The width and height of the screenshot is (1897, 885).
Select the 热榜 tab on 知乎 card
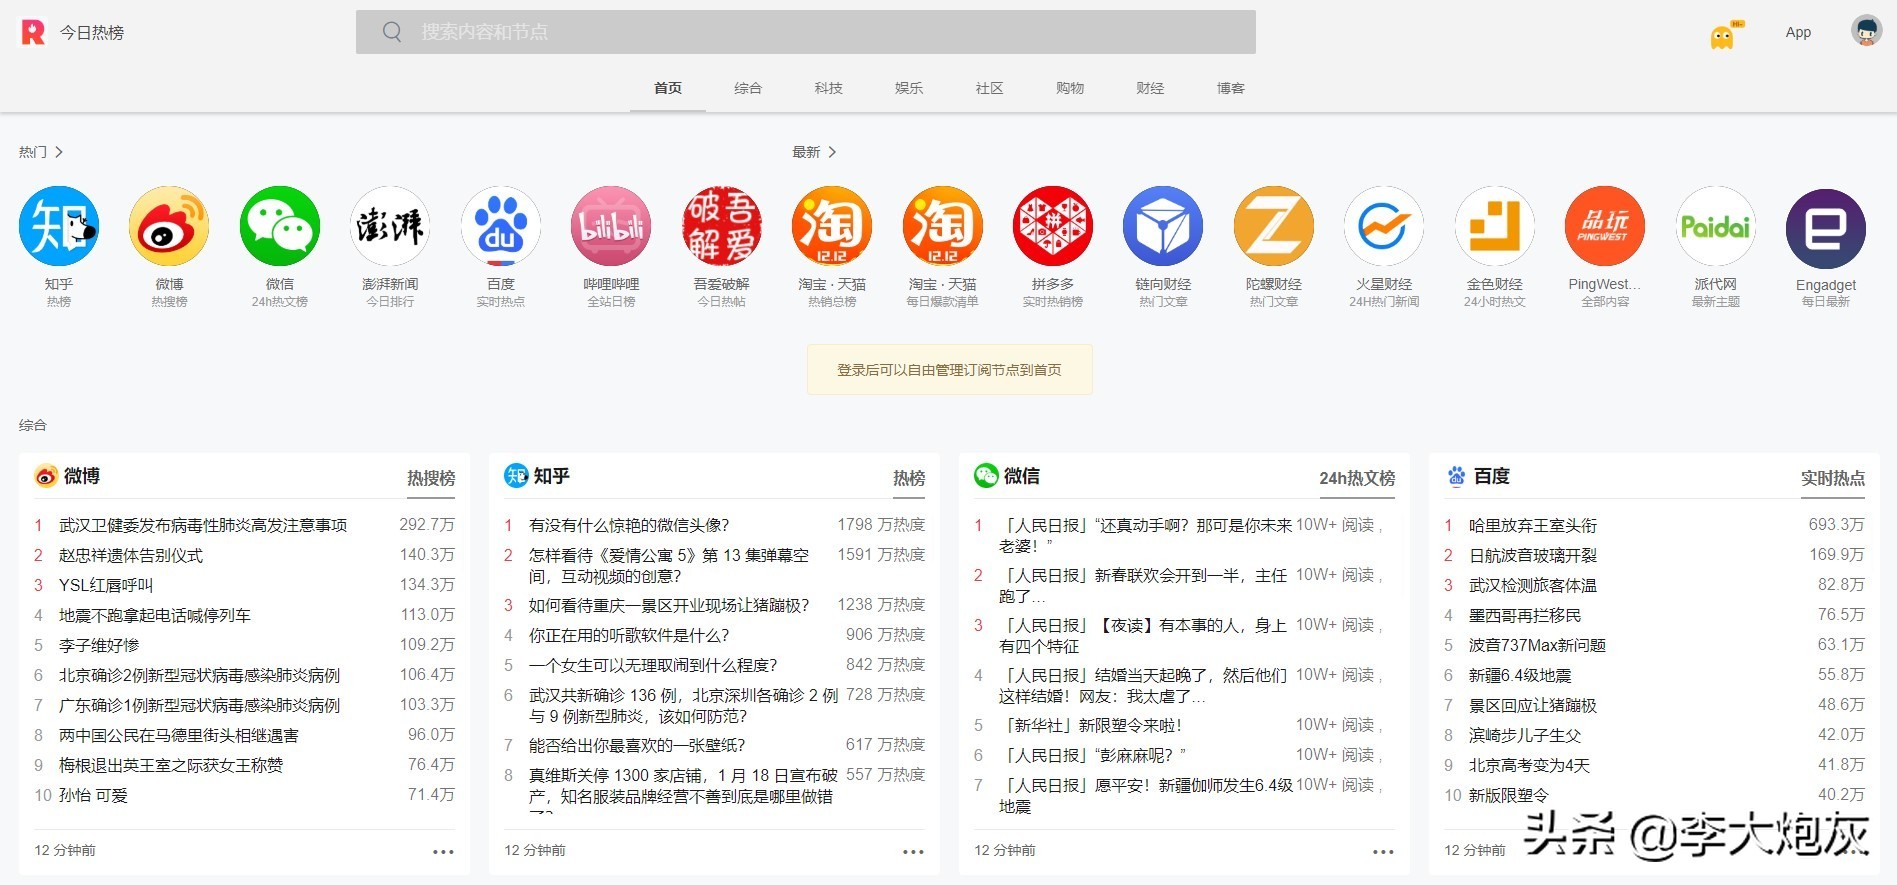909,478
